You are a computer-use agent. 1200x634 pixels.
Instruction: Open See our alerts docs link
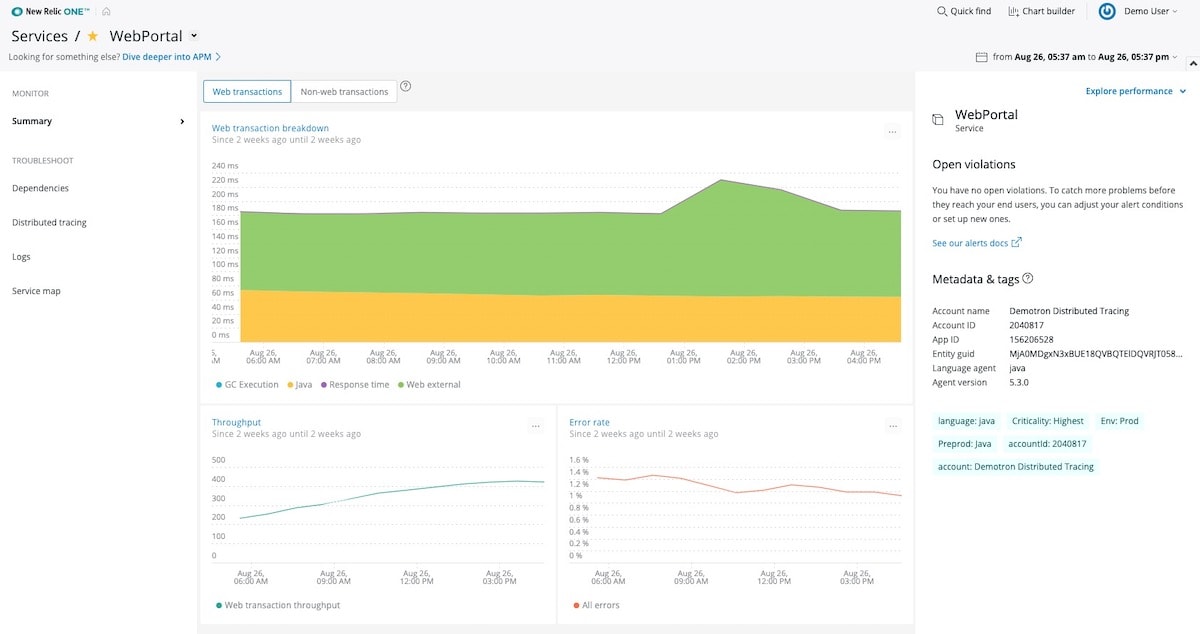coord(970,243)
